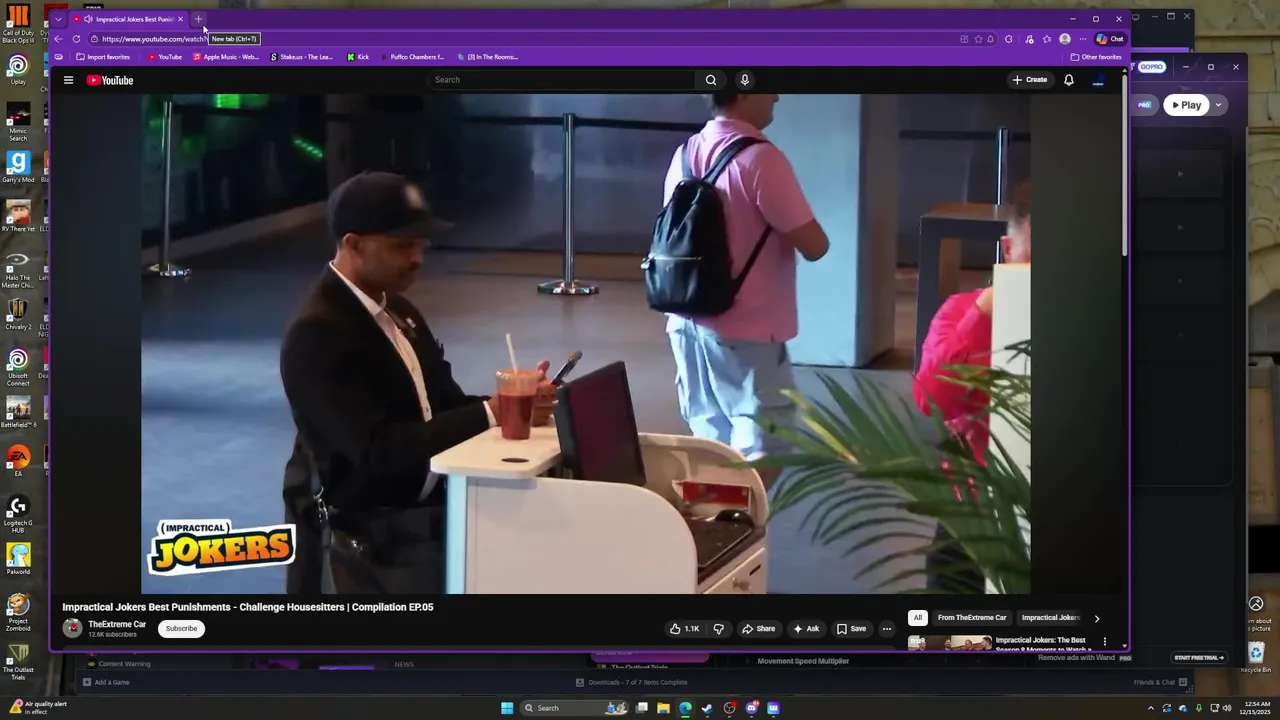The height and width of the screenshot is (720, 1280).
Task: Open browser extensions icon
Action: (x=1009, y=39)
